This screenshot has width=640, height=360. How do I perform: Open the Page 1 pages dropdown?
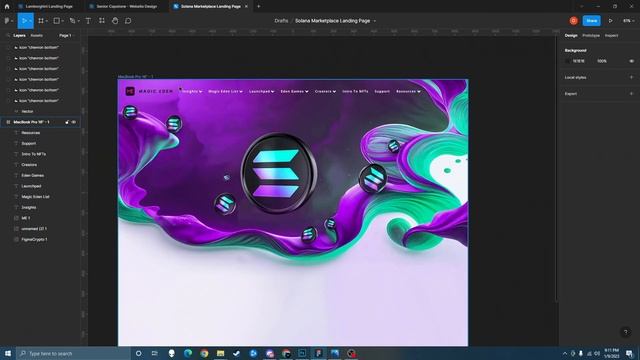[66, 36]
